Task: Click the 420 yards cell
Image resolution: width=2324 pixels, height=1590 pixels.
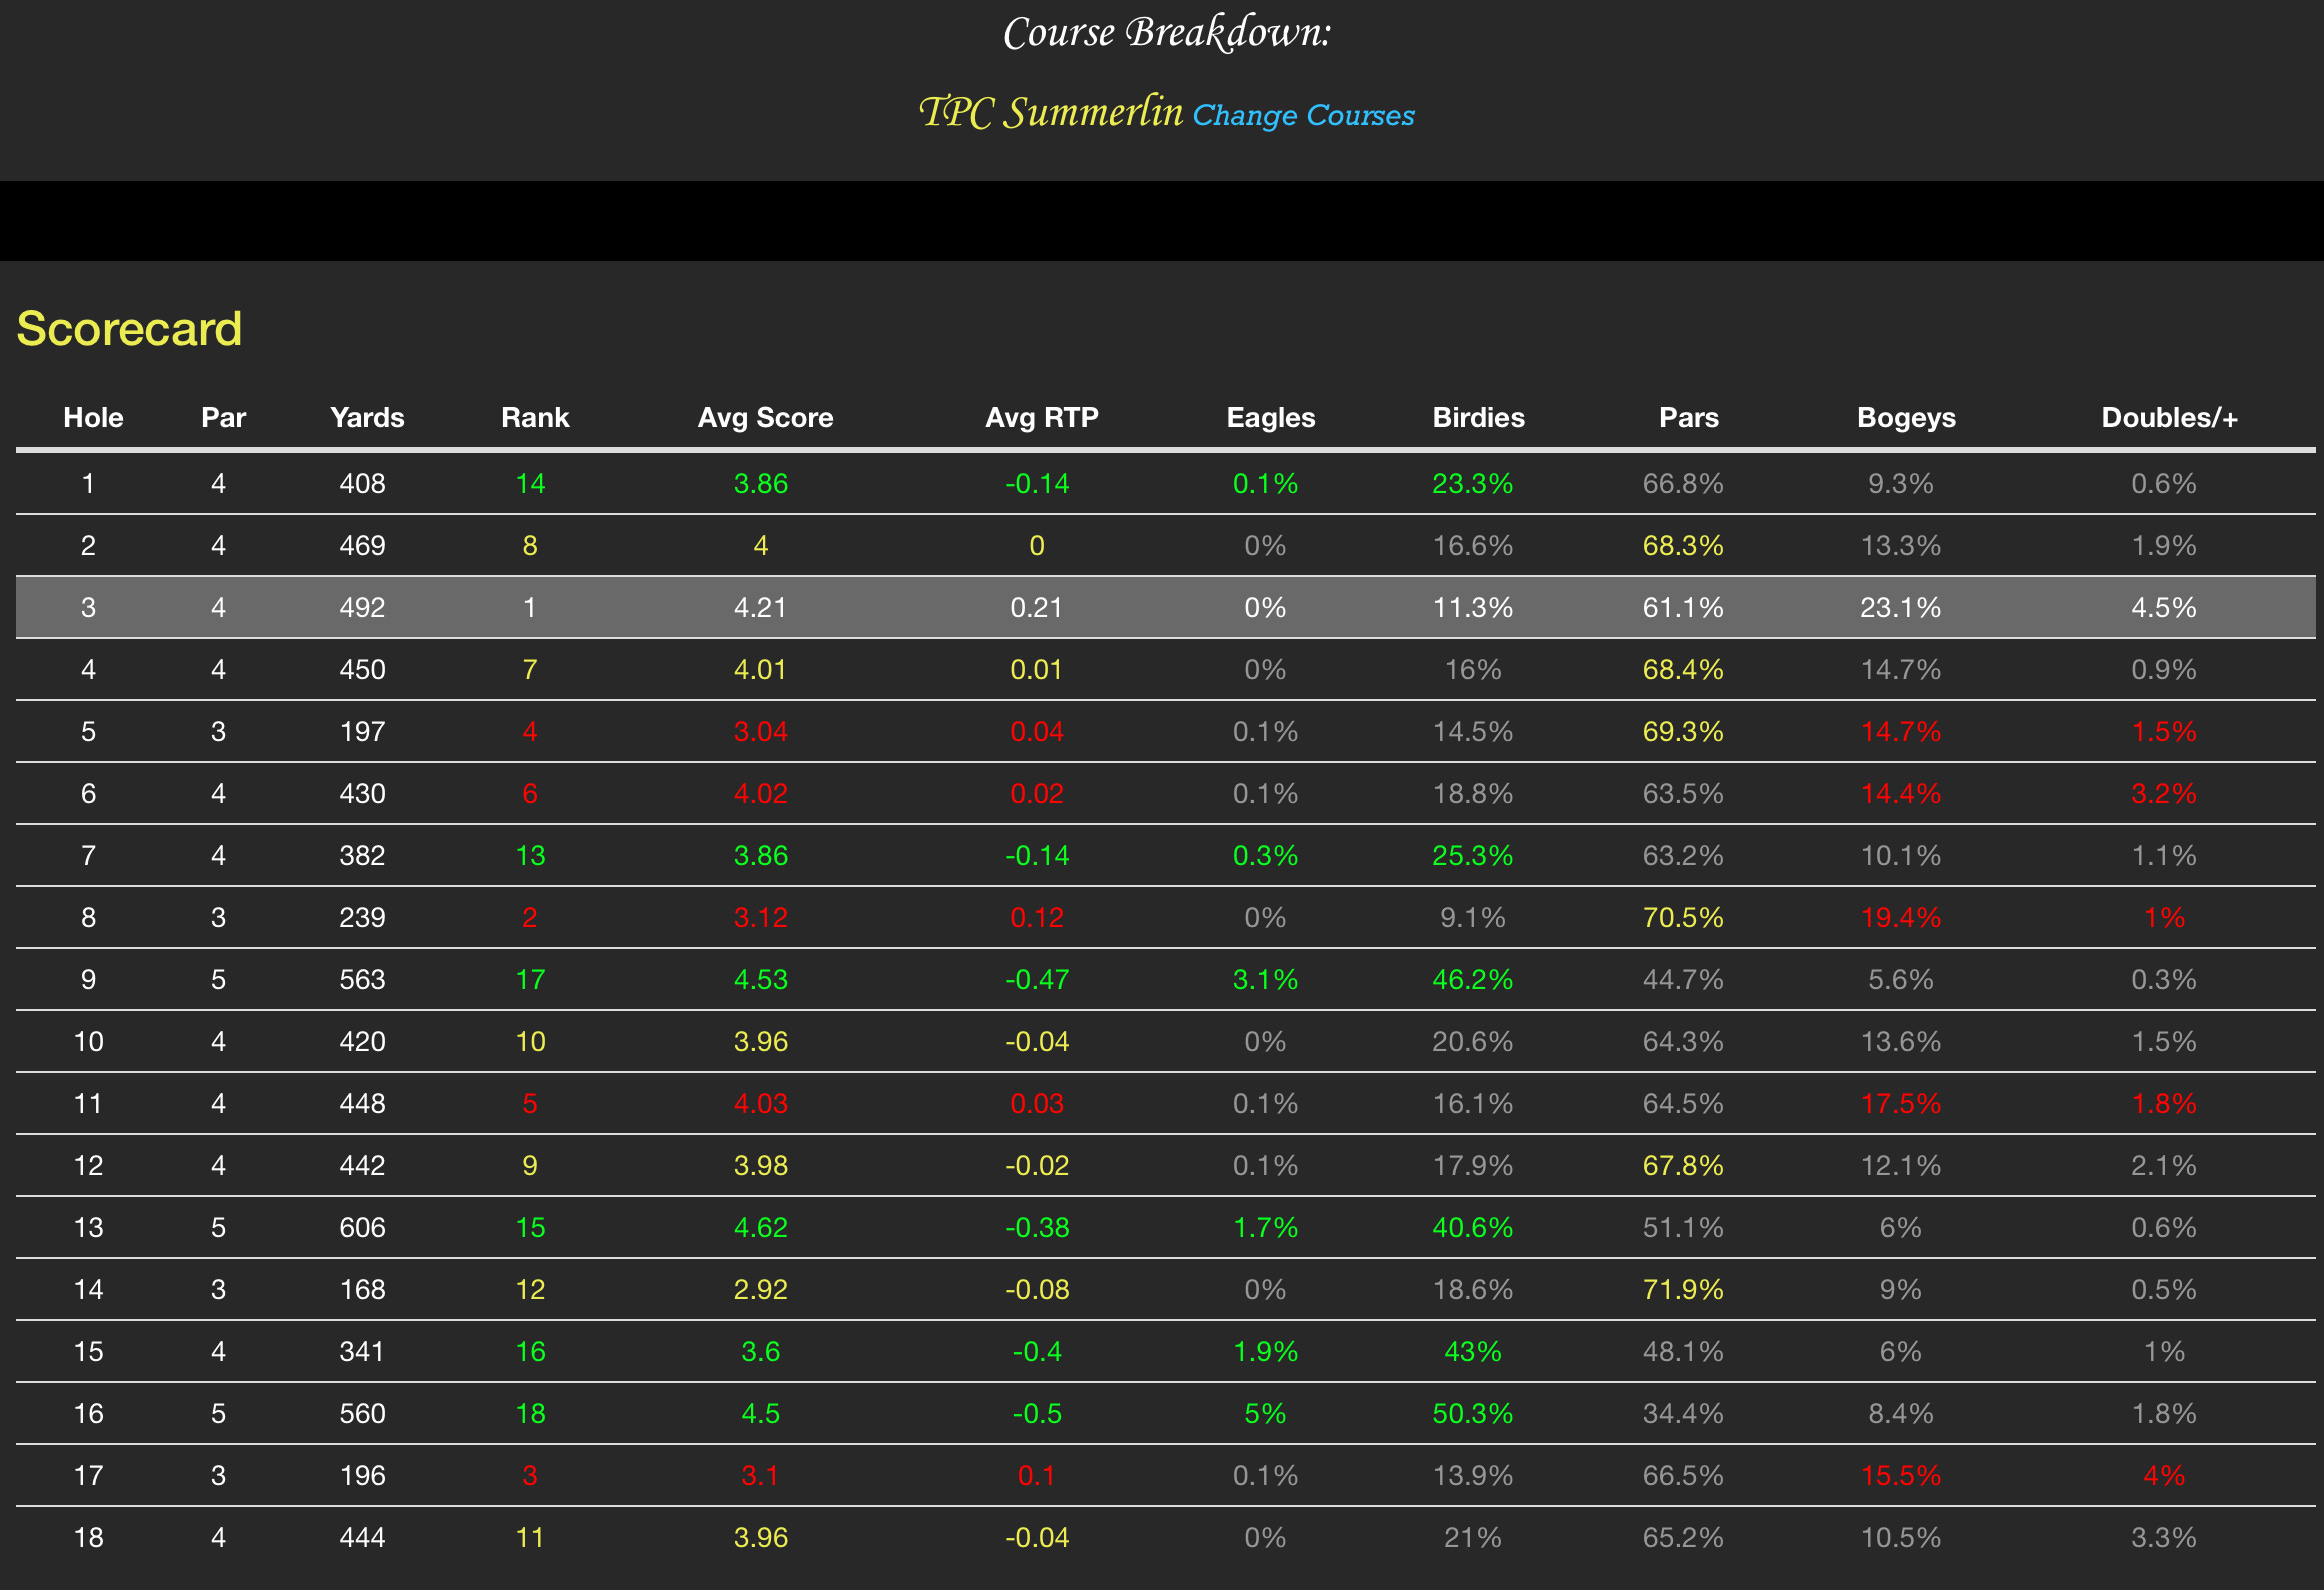Action: (x=362, y=1041)
